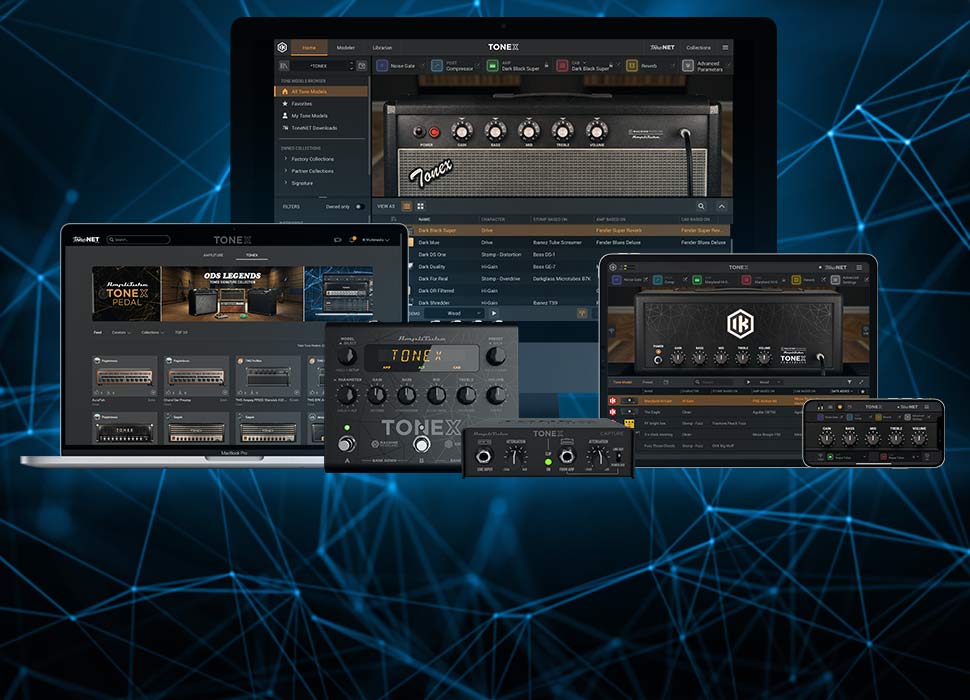Enable the Owned Only filter toggle
The width and height of the screenshot is (970, 700).
tap(360, 207)
